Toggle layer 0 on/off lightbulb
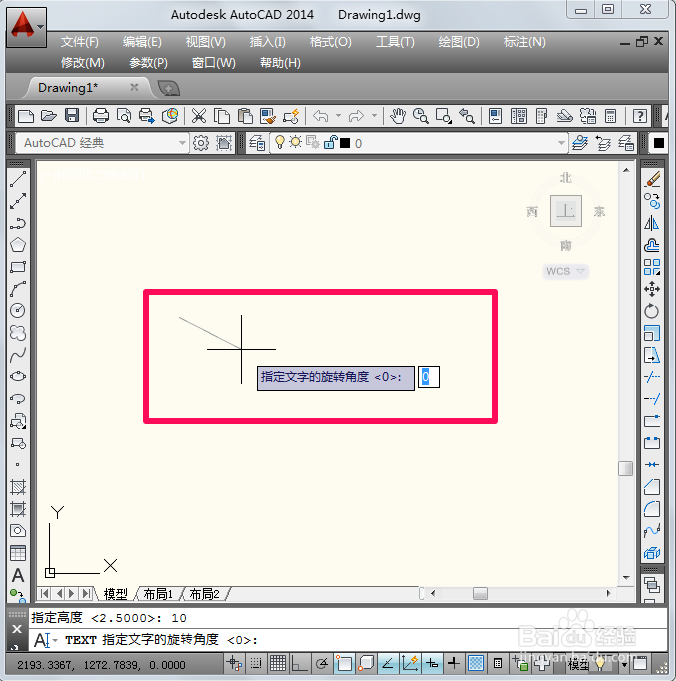676x681 pixels. click(280, 142)
